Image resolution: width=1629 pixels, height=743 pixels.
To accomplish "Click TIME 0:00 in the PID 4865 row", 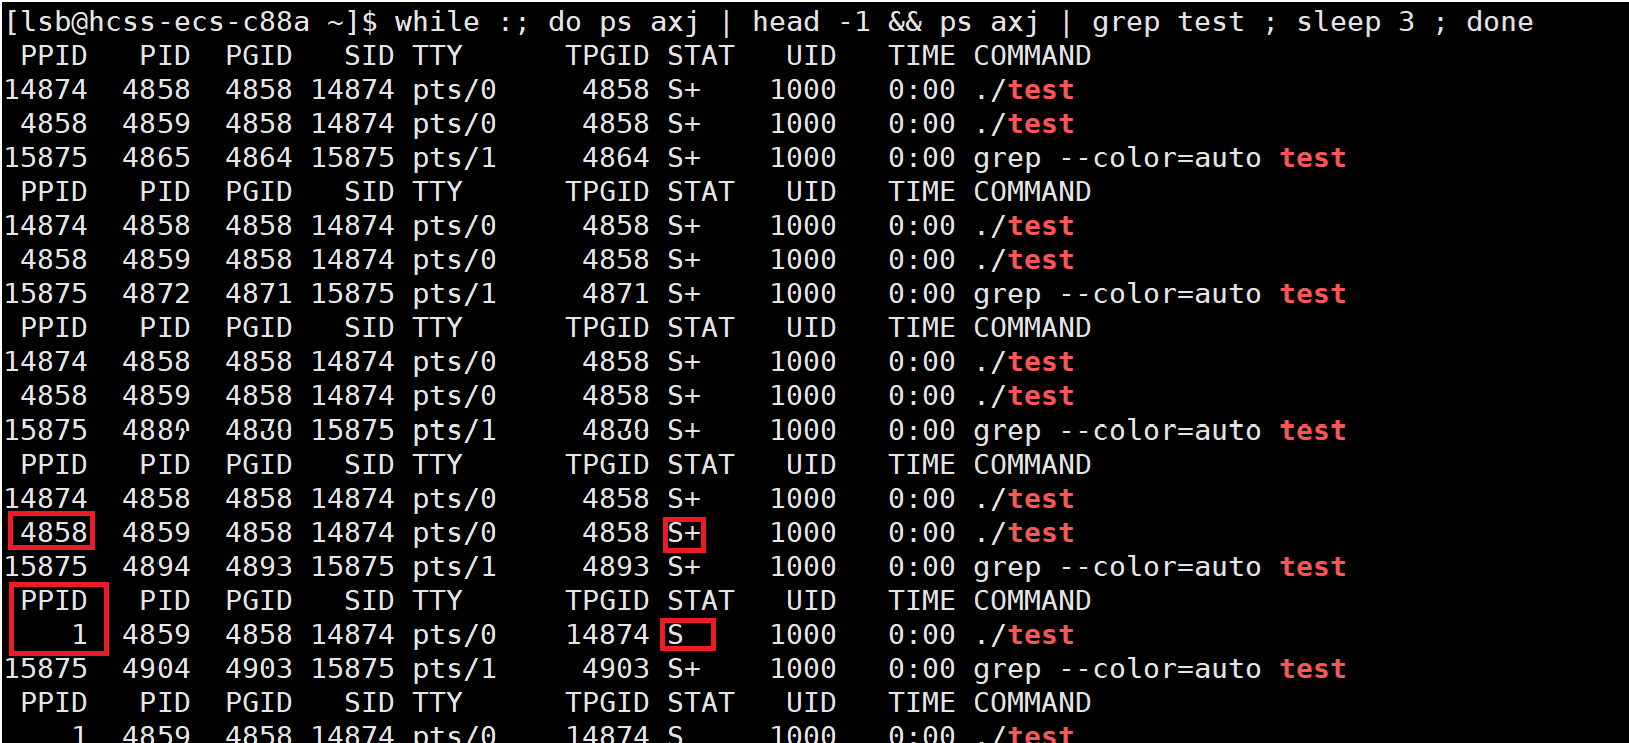I will 922,158.
